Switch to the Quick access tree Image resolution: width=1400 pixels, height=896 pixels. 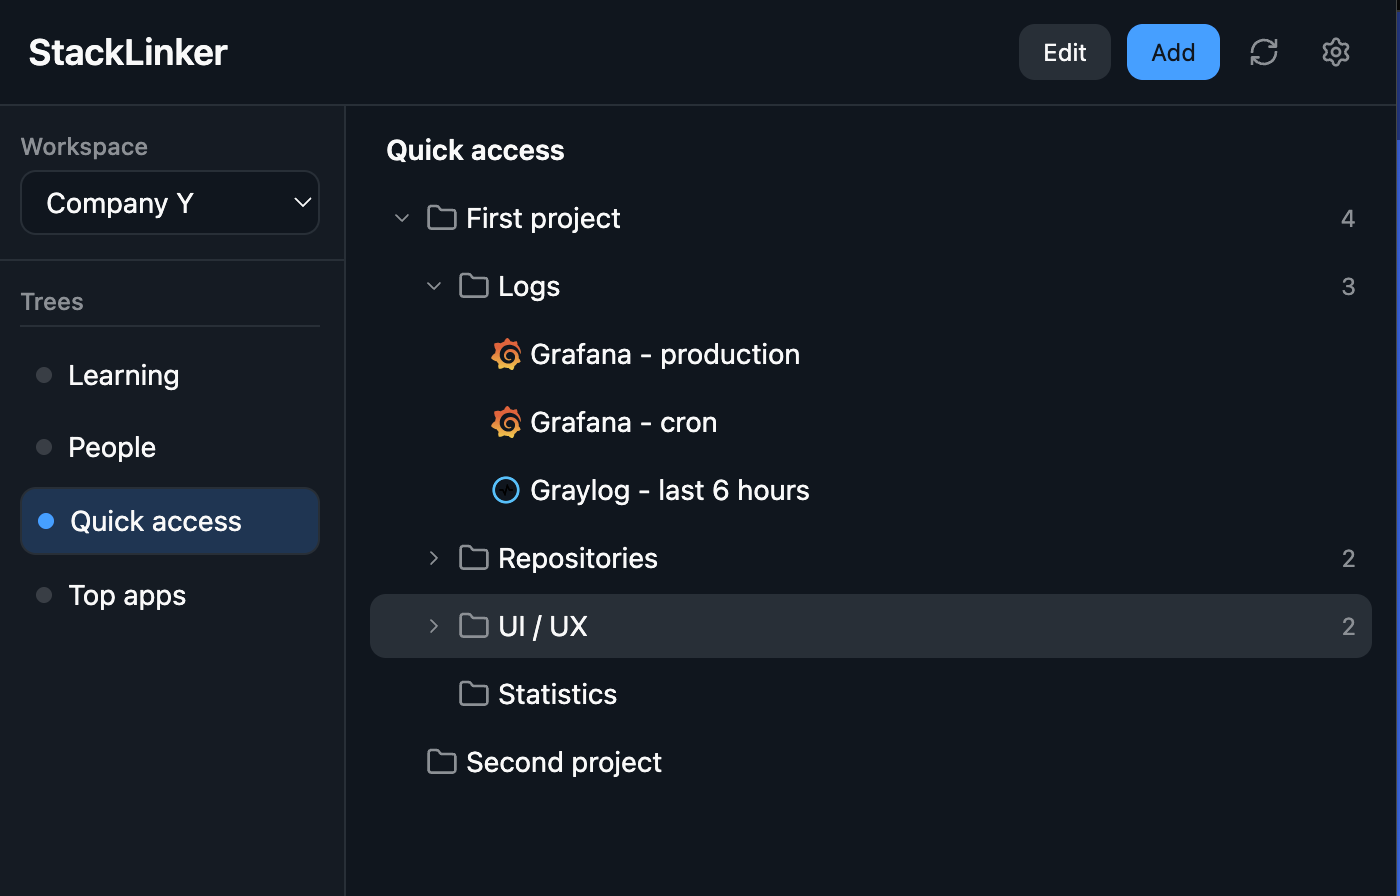coord(155,521)
